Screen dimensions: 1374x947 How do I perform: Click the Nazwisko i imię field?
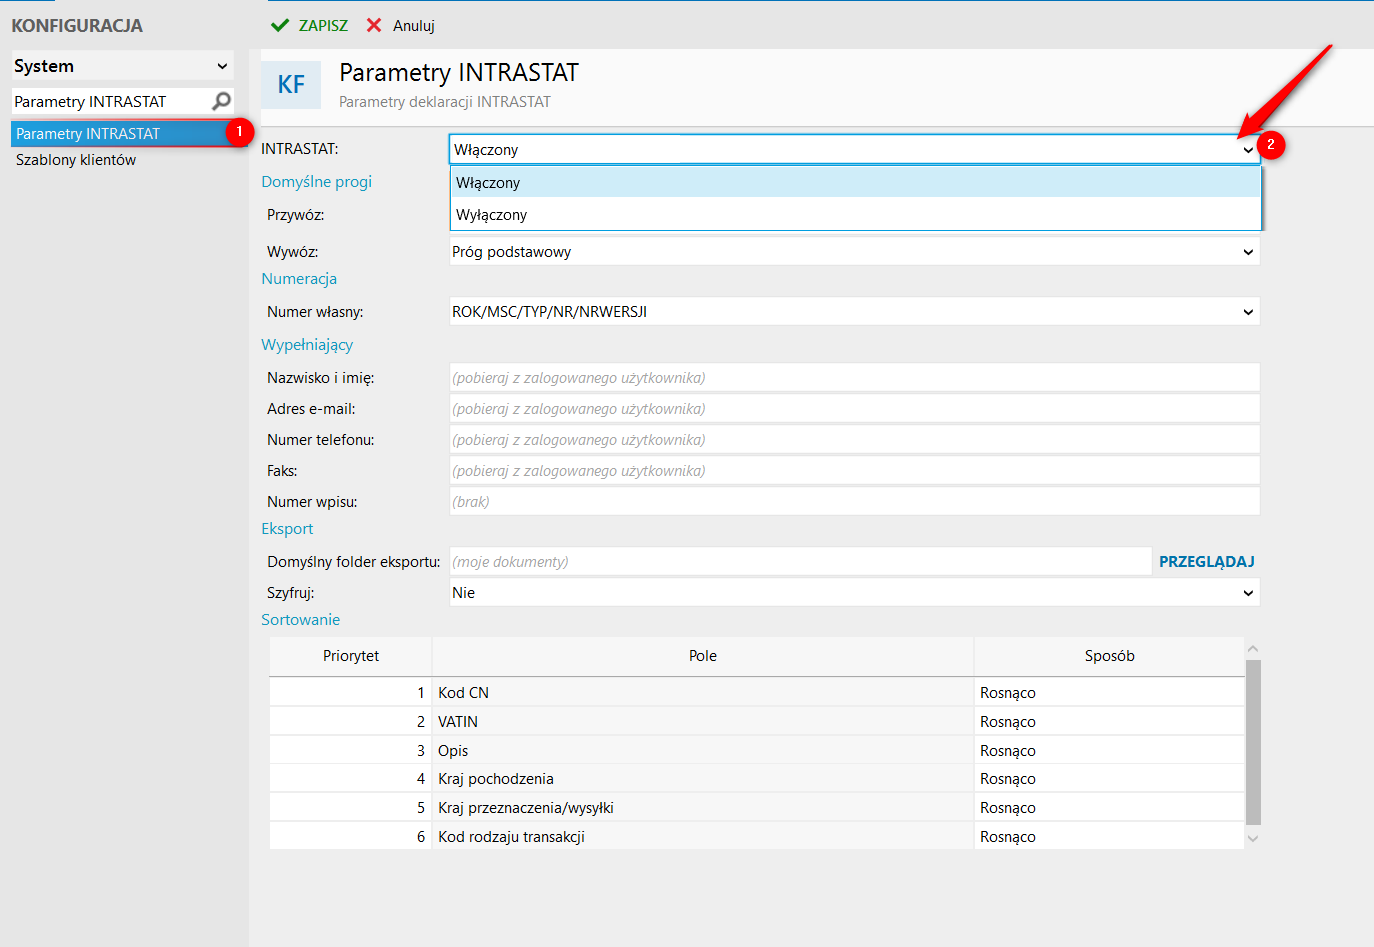[x=854, y=378]
